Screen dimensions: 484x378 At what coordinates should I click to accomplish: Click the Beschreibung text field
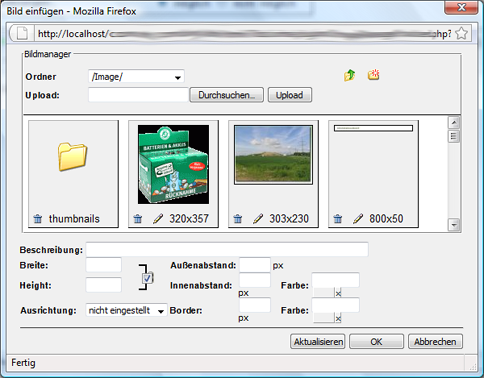tap(227, 250)
